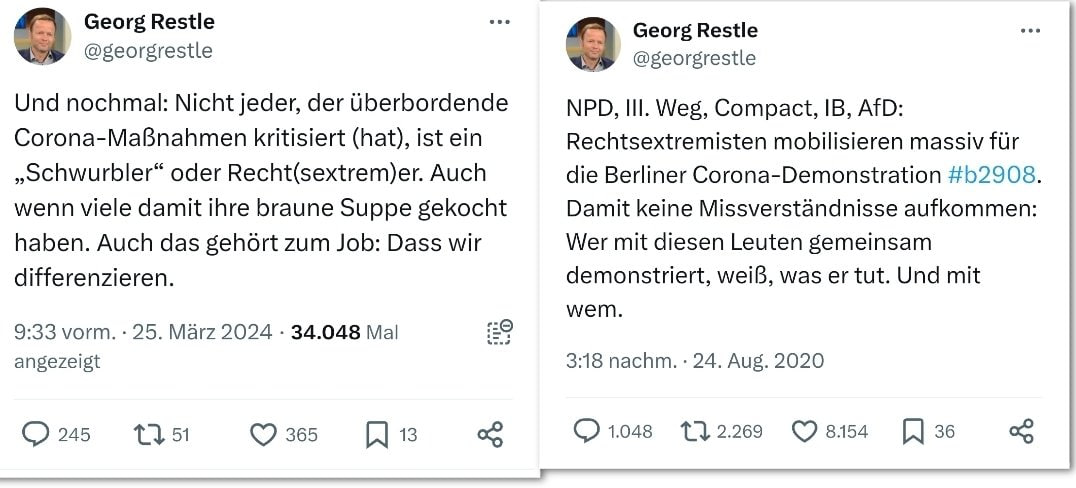This screenshot has height=488, width=1076.
Task: Click reply icon on the 2020 tweet
Action: tap(587, 431)
